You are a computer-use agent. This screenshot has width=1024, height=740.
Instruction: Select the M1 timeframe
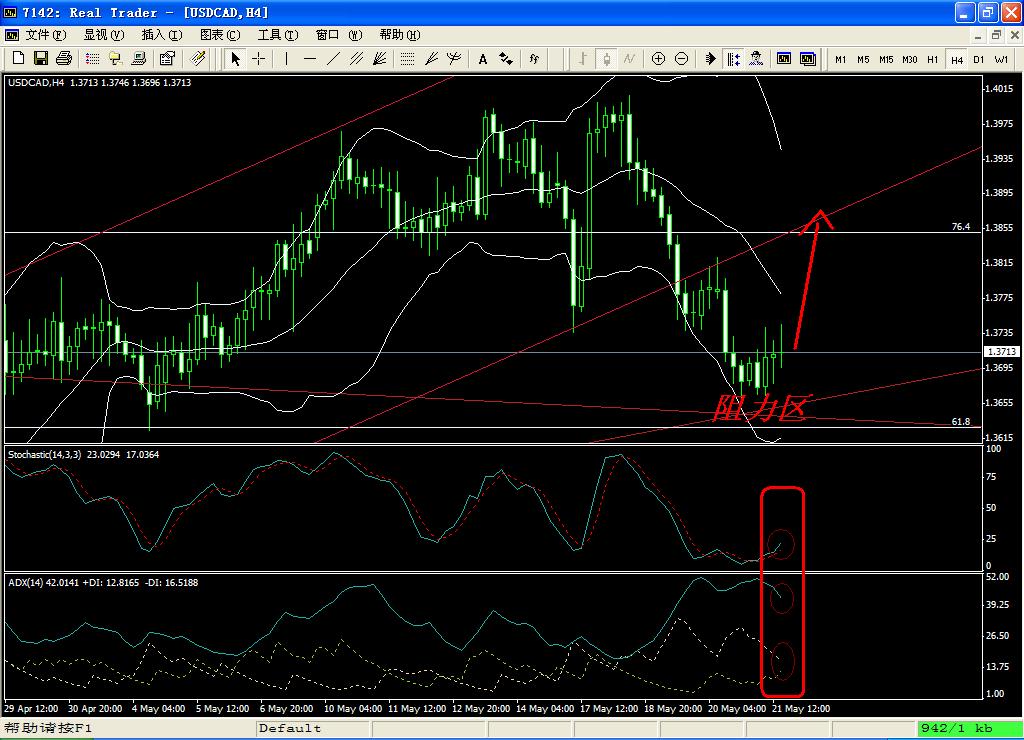pyautogui.click(x=840, y=59)
